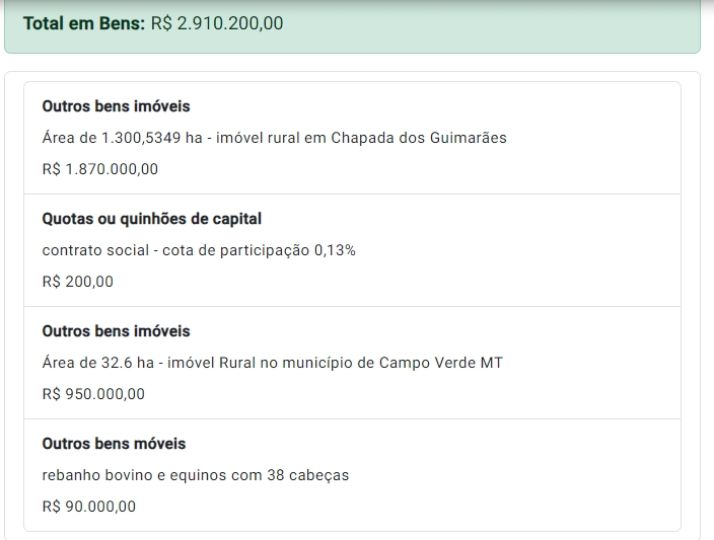Click the 0,13% participation text
This screenshot has height=540, width=714.
pos(335,250)
